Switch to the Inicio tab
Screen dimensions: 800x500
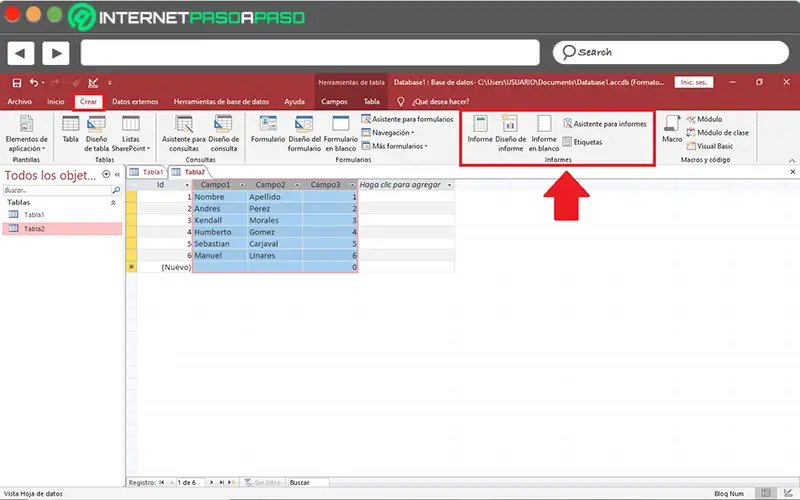56,102
